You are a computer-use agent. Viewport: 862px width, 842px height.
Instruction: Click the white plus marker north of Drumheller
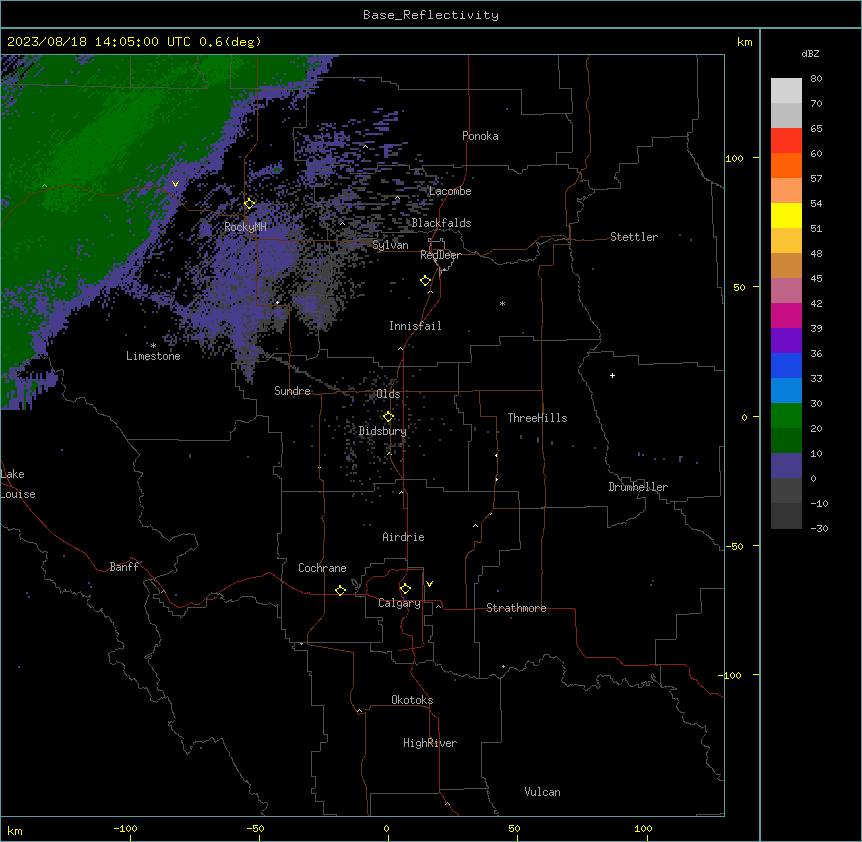(x=612, y=375)
